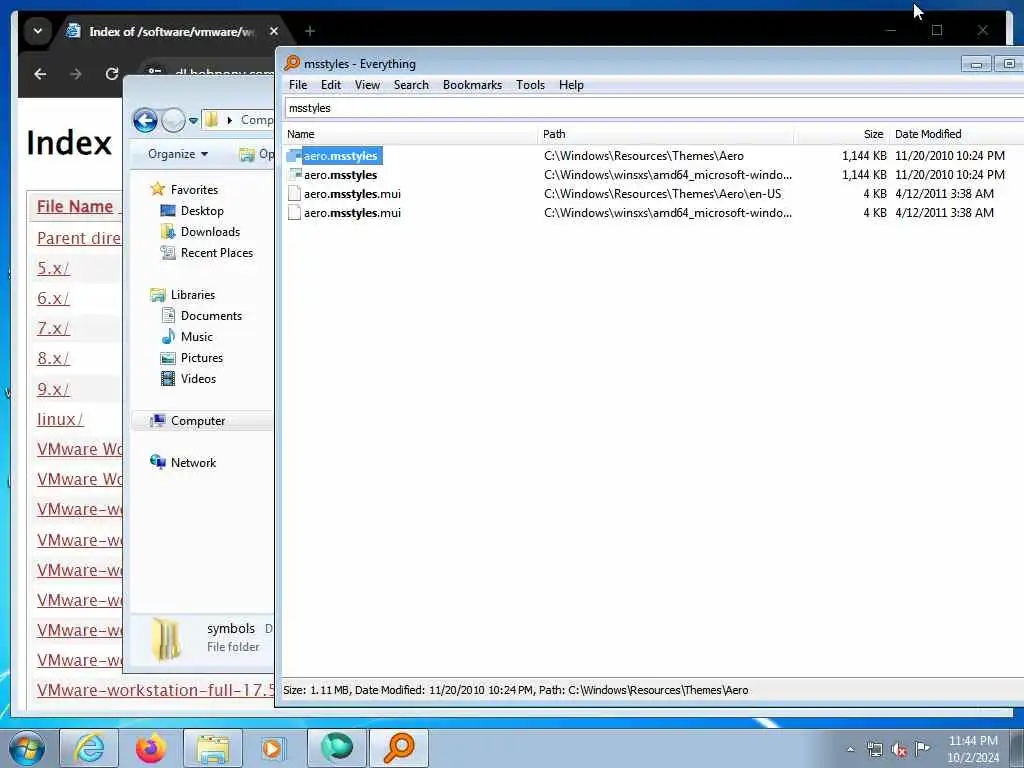Image resolution: width=1024 pixels, height=768 pixels.
Task: Click the File Name column link in browser
Action: [74, 206]
